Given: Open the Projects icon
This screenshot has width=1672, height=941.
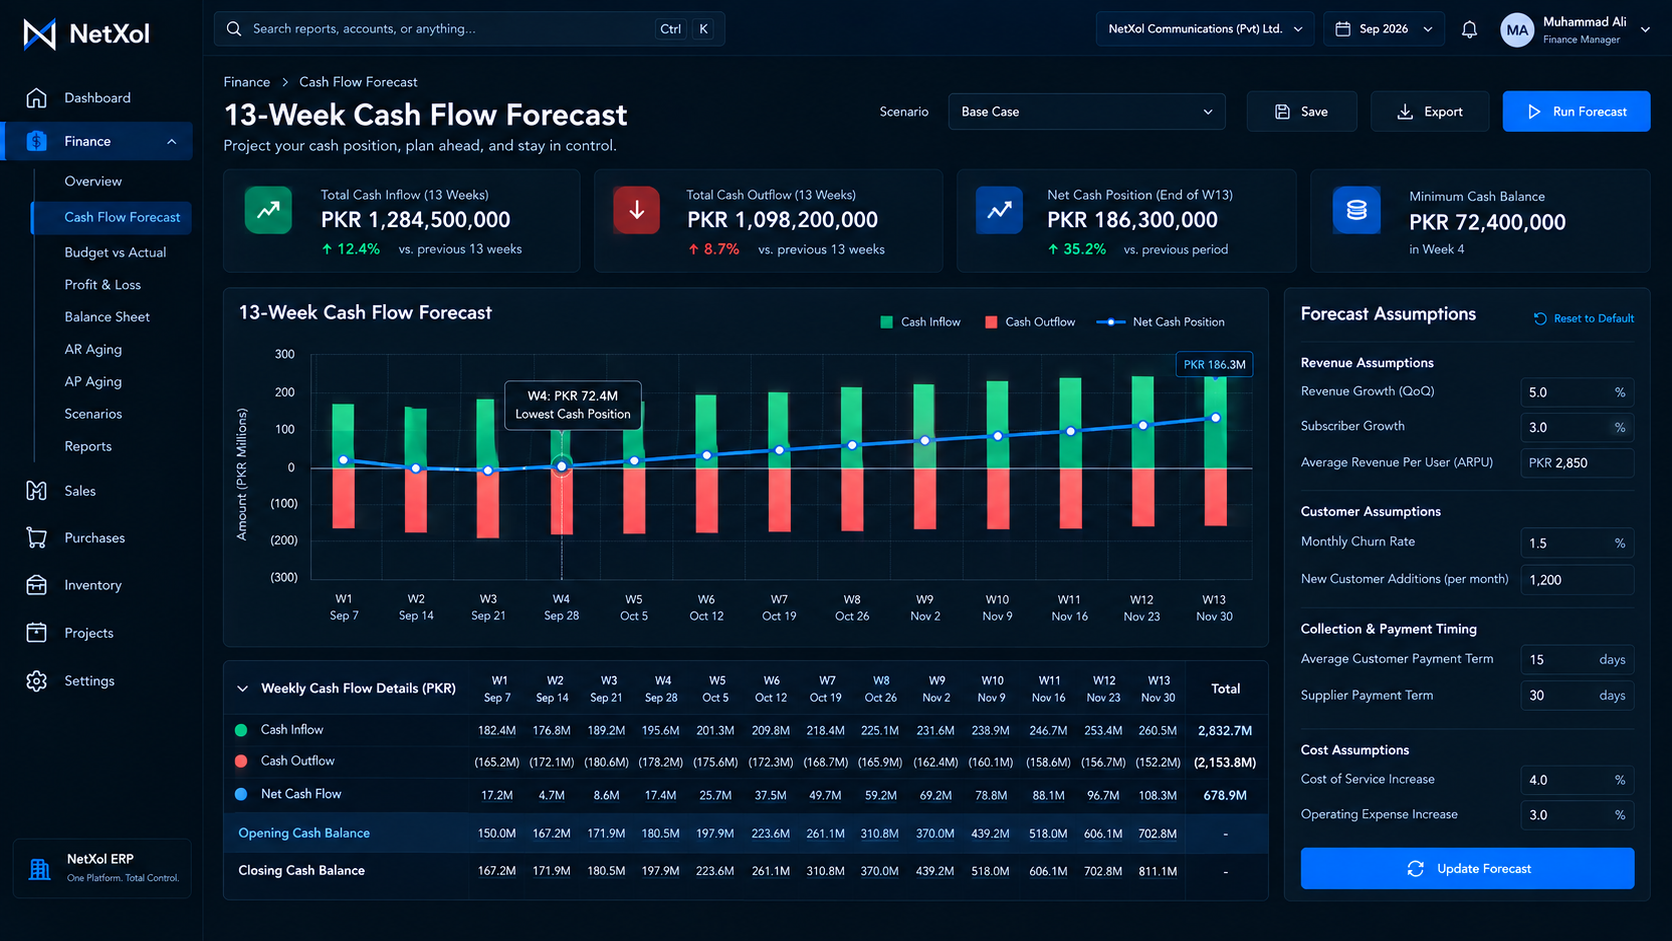Looking at the screenshot, I should click(37, 633).
